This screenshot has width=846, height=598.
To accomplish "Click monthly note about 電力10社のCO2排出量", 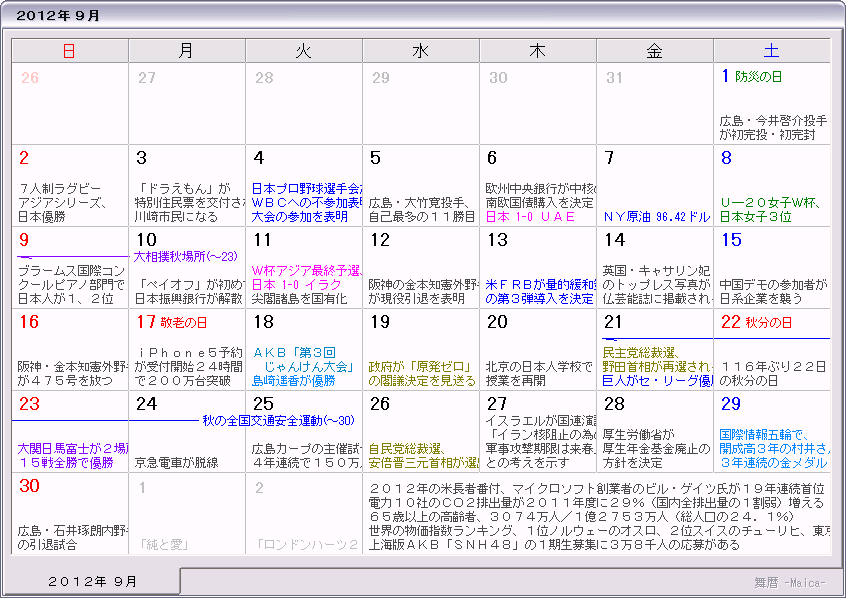I will pos(597,502).
